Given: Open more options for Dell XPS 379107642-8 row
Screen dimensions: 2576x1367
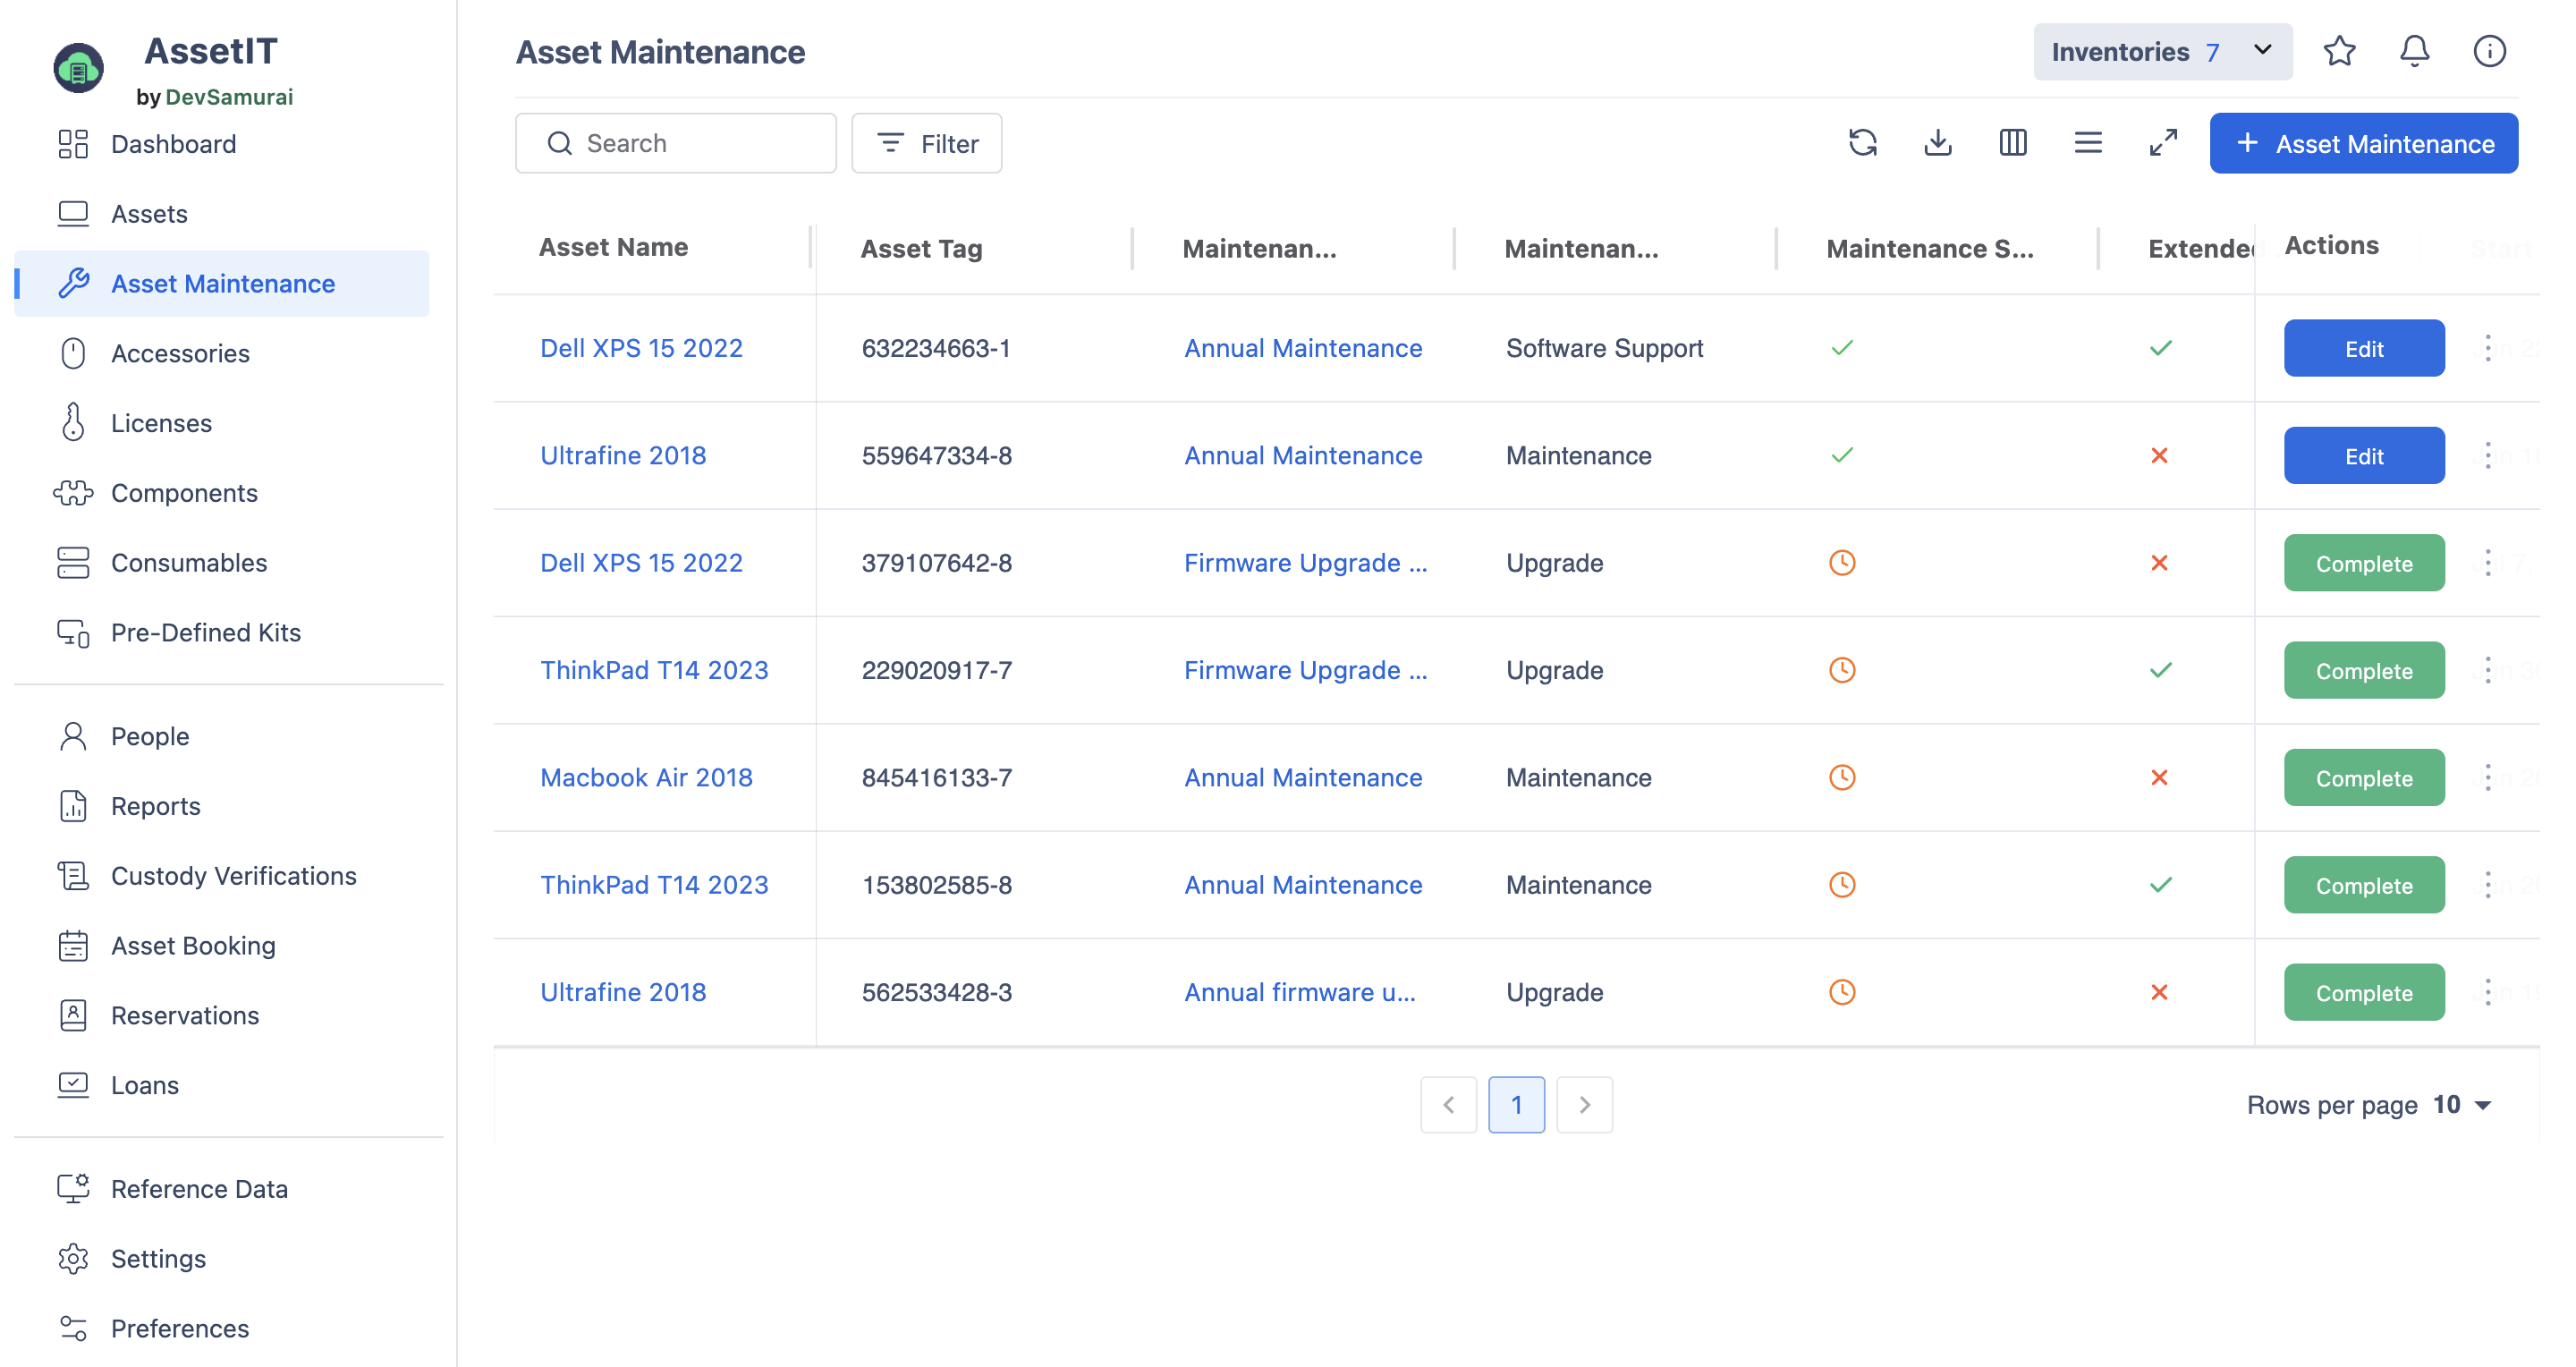Looking at the screenshot, I should point(2488,563).
